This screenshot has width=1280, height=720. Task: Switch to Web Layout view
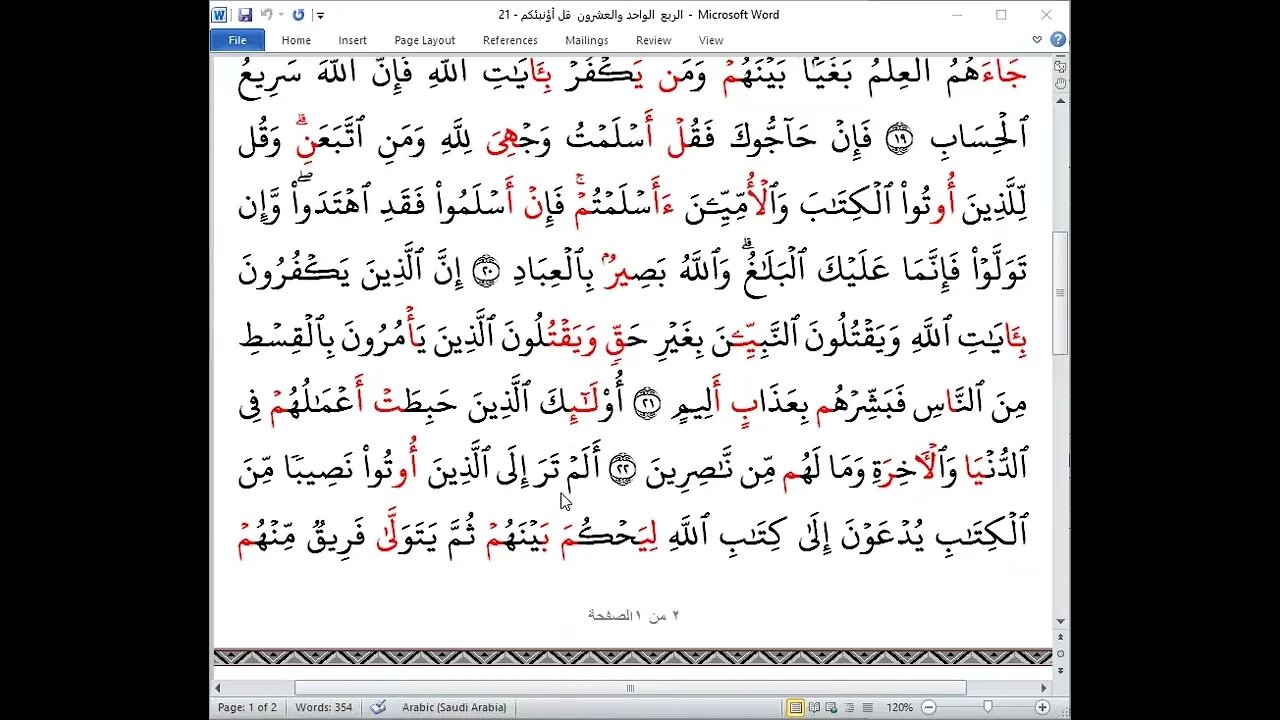(x=830, y=707)
